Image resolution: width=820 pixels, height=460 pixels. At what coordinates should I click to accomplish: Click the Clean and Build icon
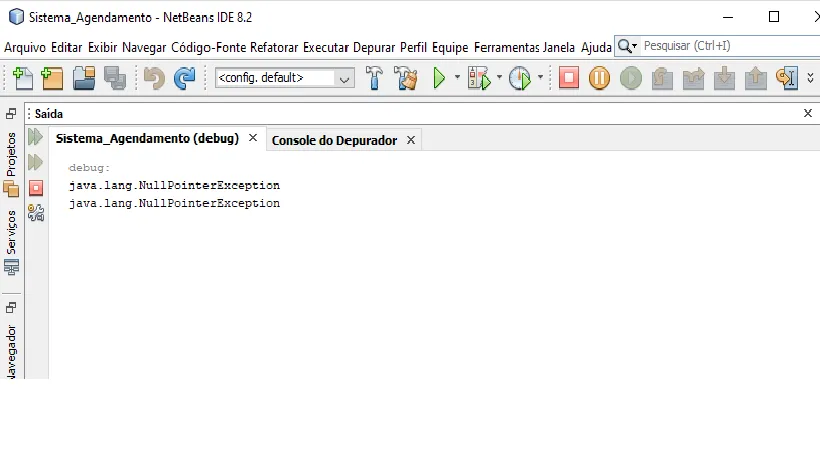(x=406, y=78)
